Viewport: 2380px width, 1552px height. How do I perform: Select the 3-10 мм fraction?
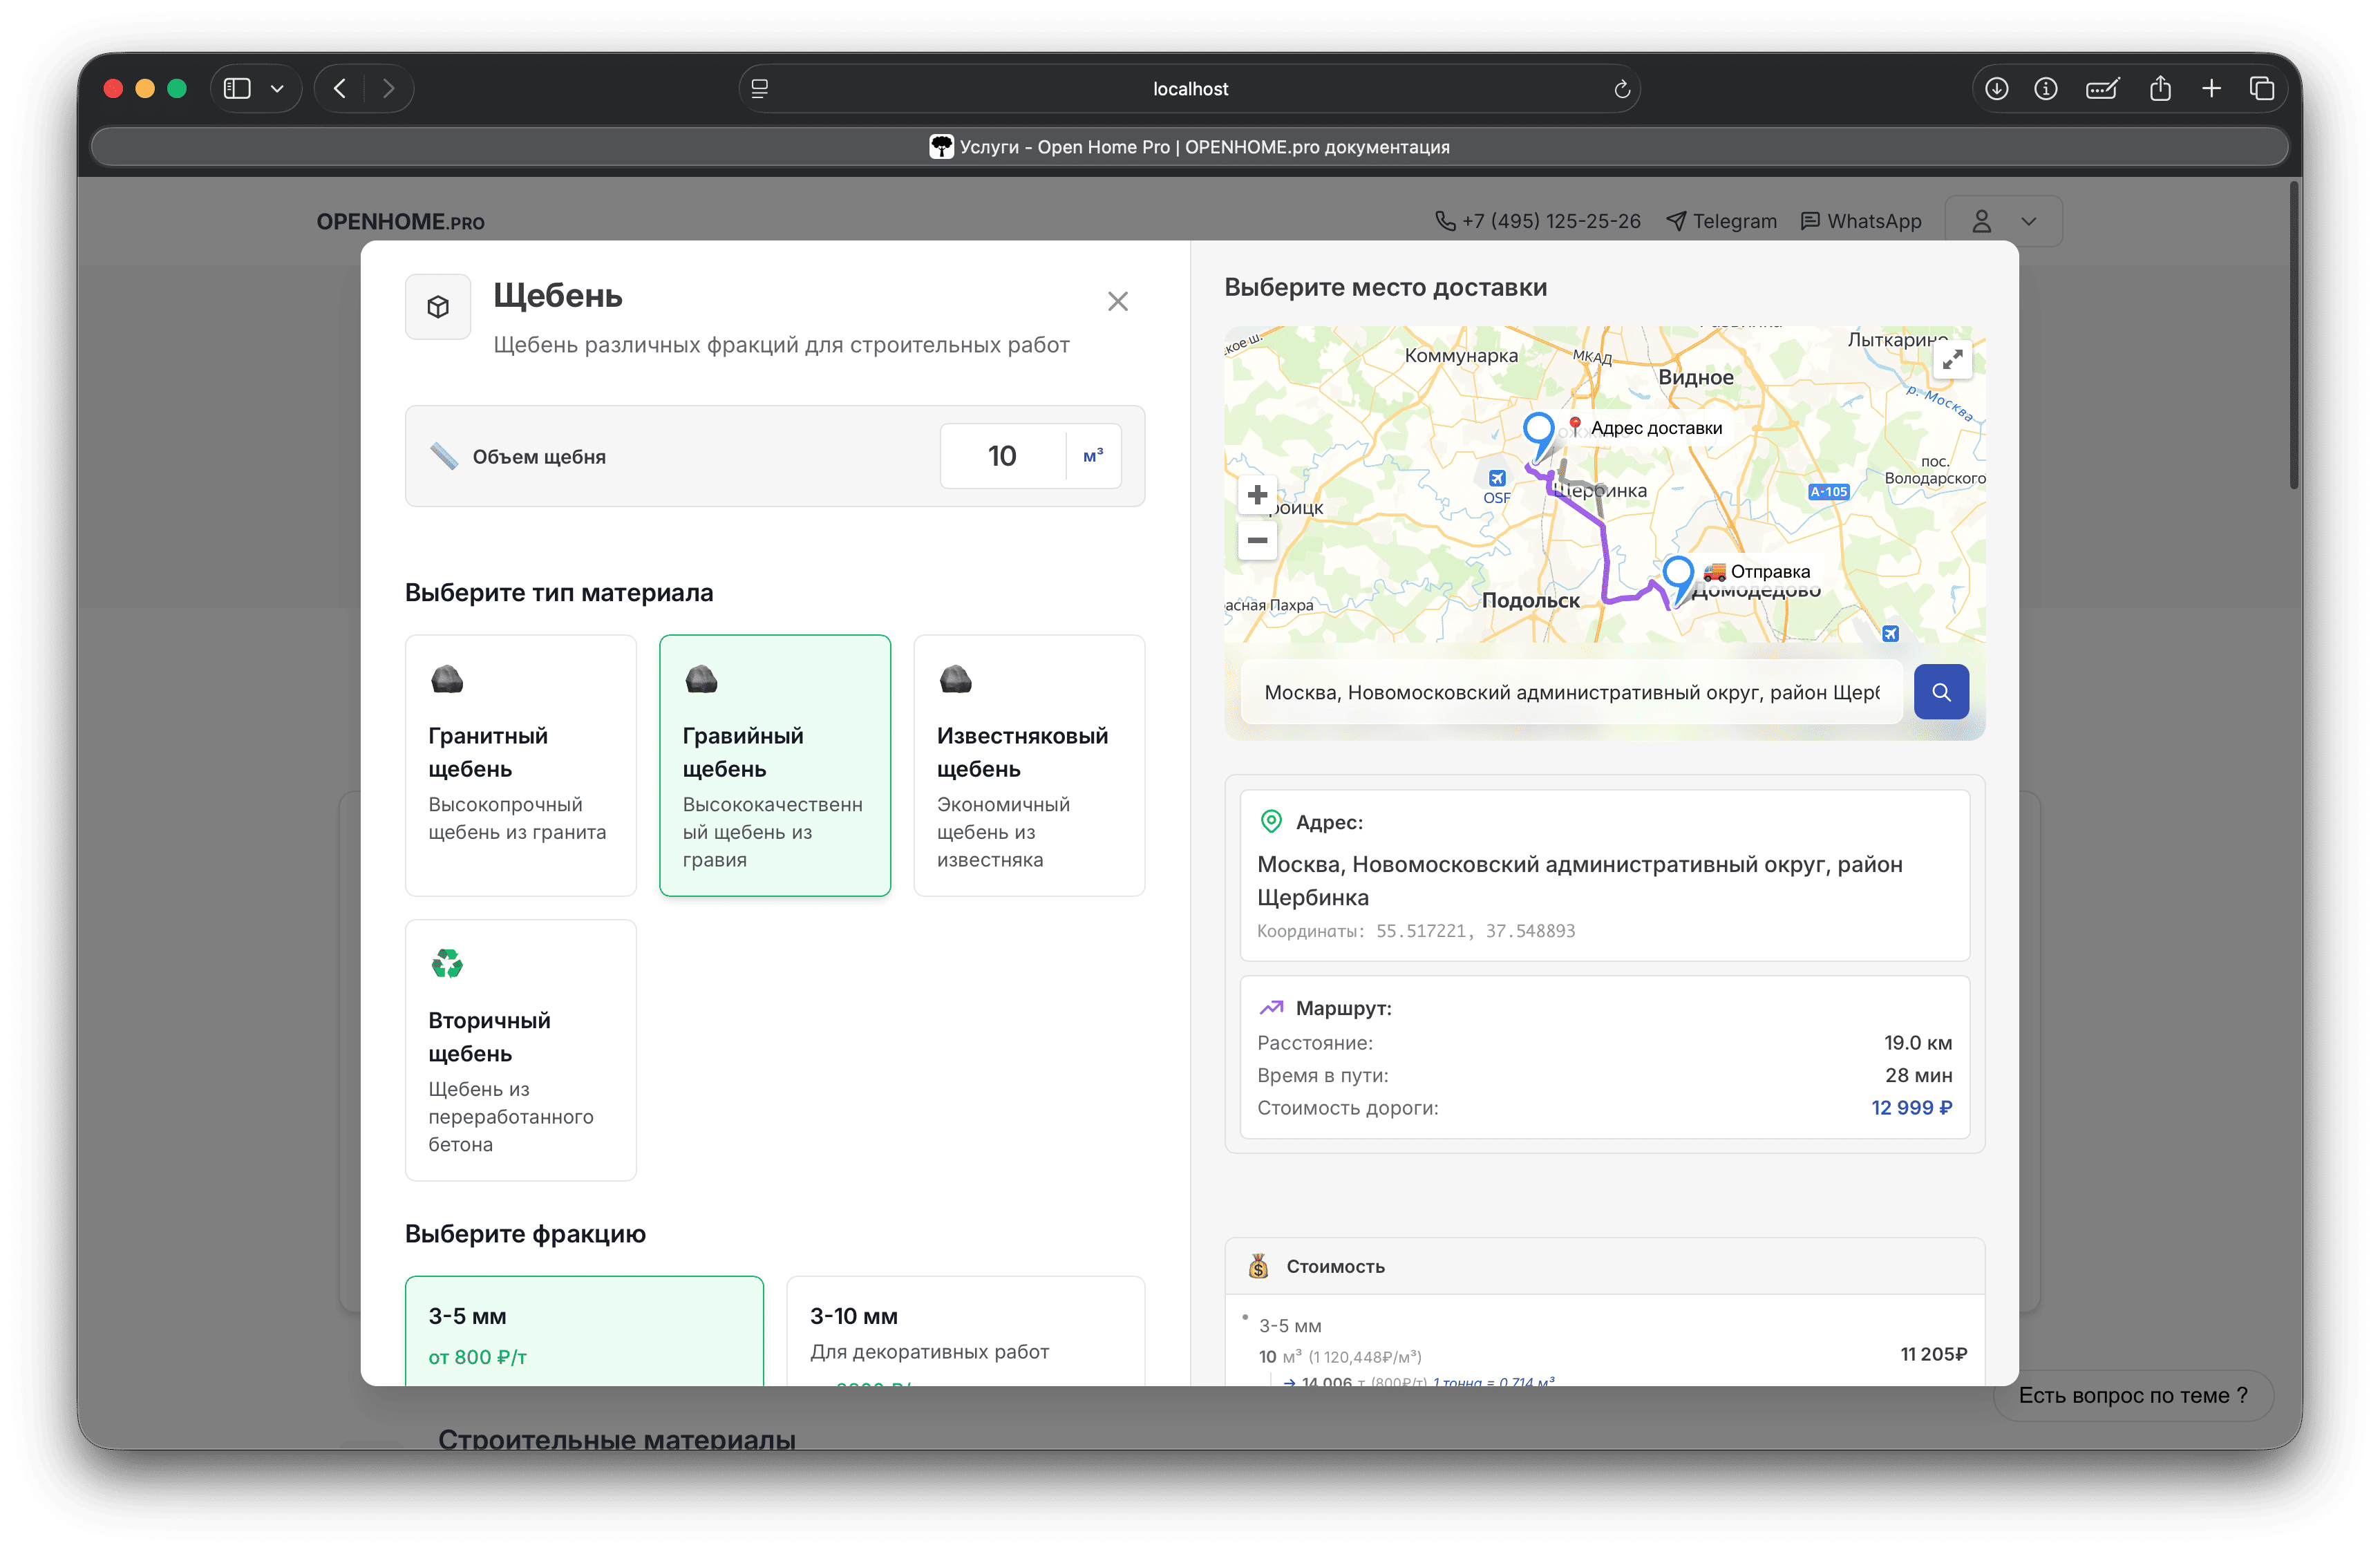pyautogui.click(x=964, y=1330)
